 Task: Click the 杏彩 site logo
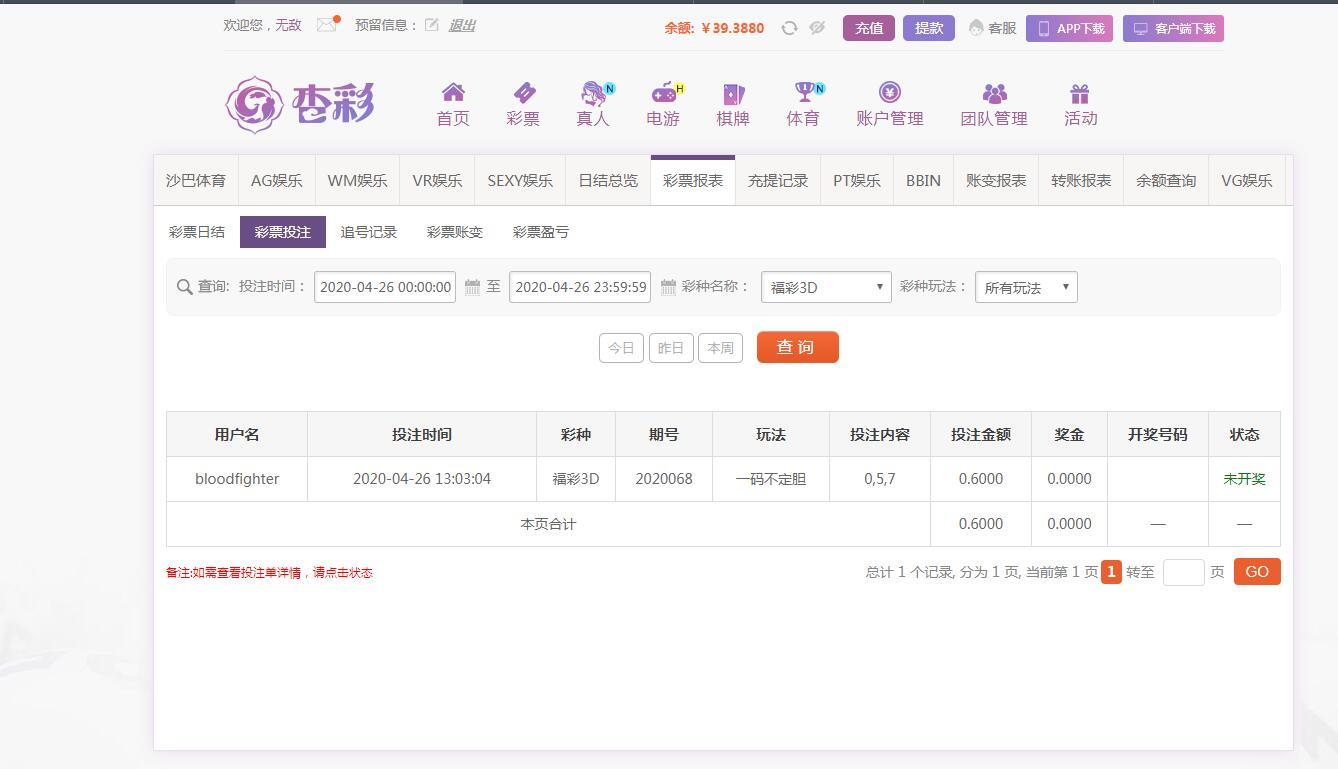click(300, 104)
